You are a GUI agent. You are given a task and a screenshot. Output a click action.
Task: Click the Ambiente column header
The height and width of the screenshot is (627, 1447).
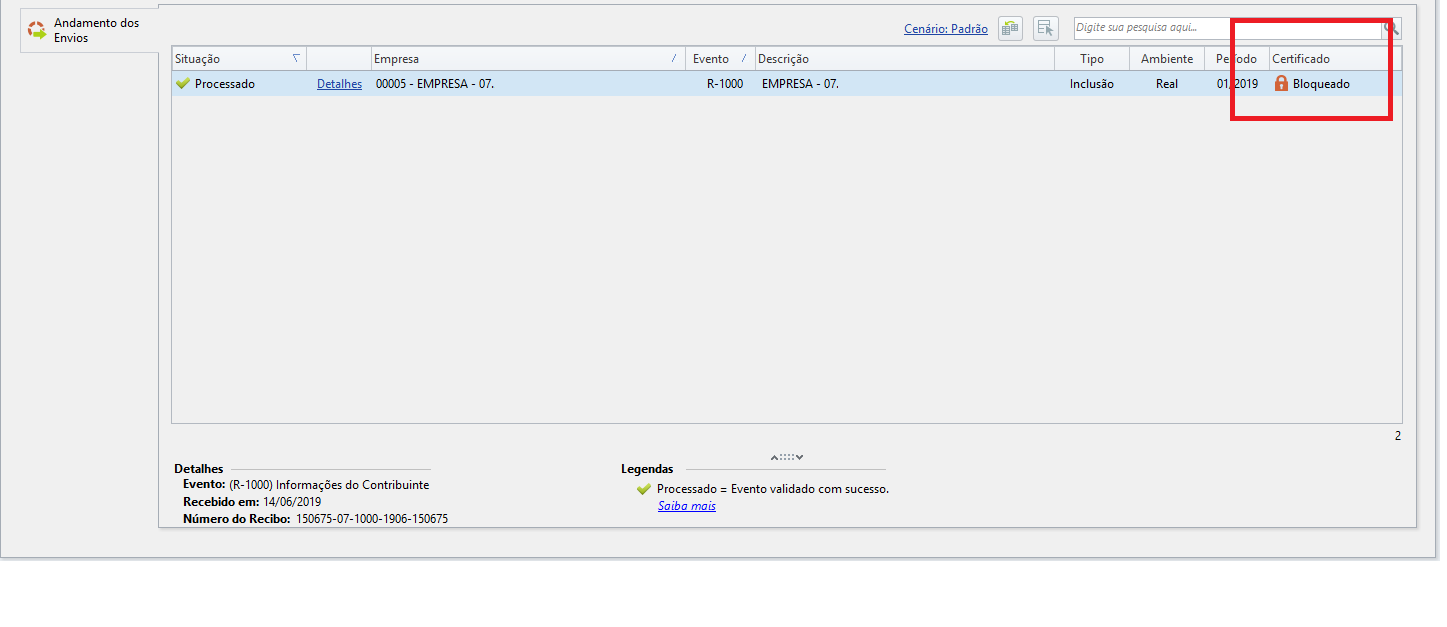pyautogui.click(x=1166, y=59)
